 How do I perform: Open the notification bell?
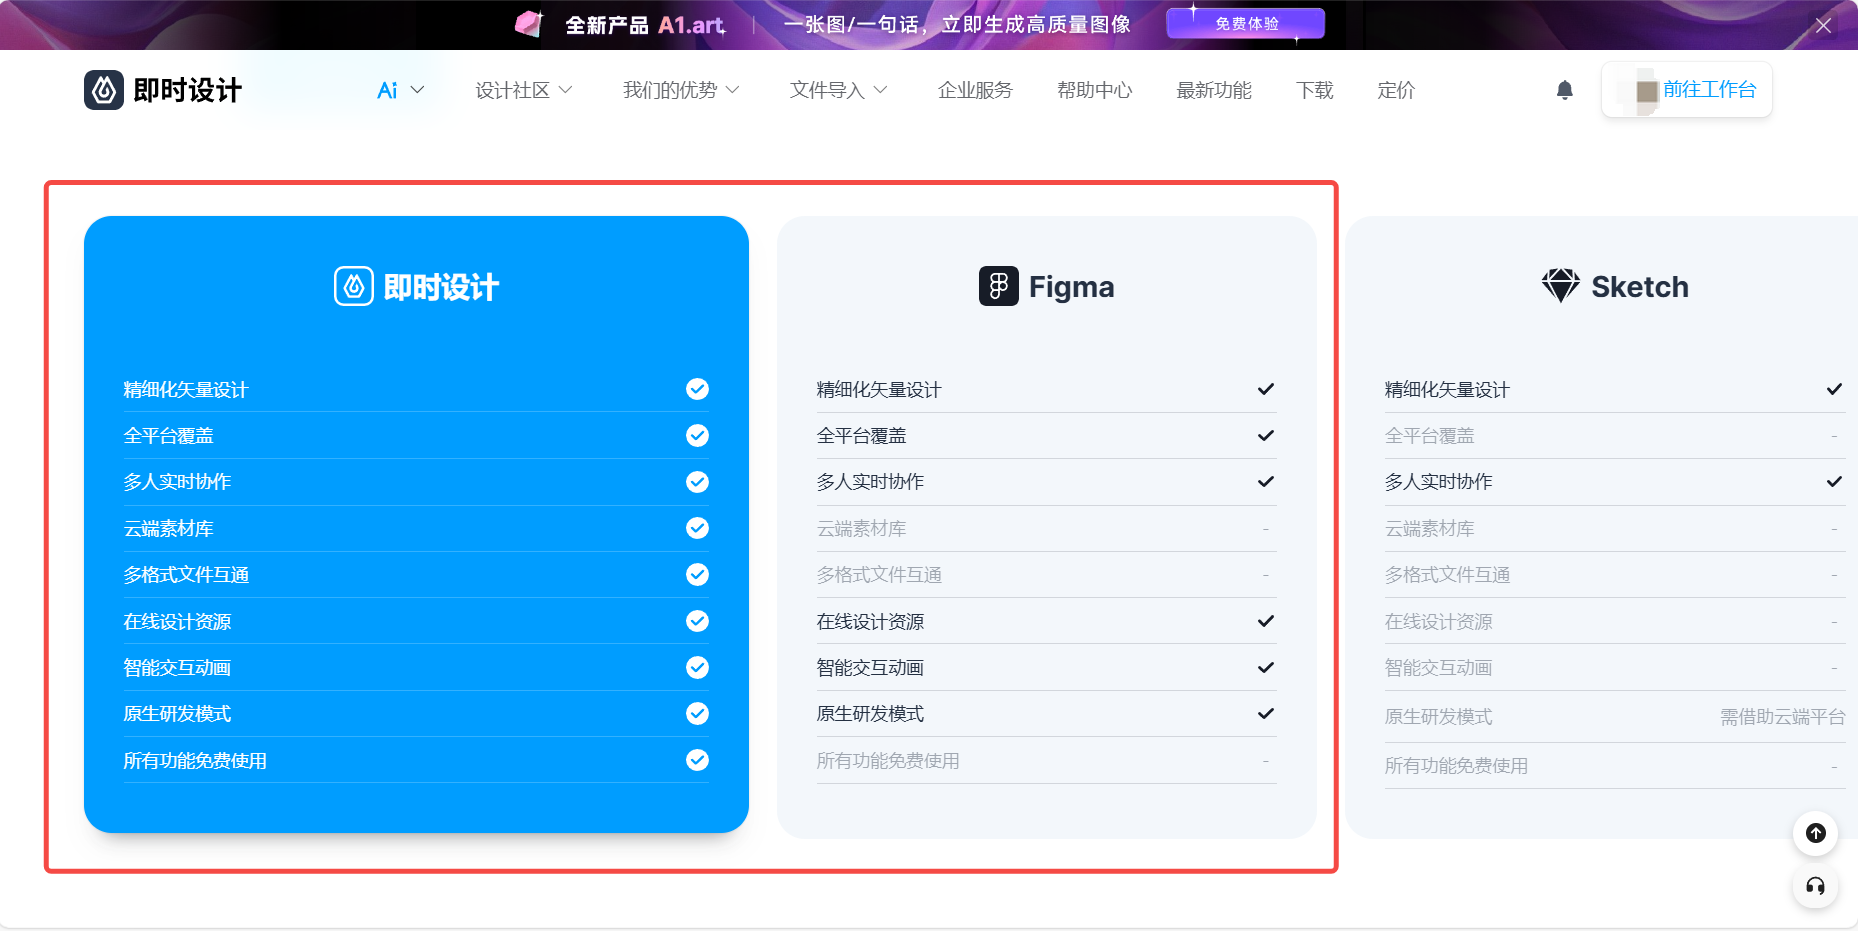(1565, 90)
